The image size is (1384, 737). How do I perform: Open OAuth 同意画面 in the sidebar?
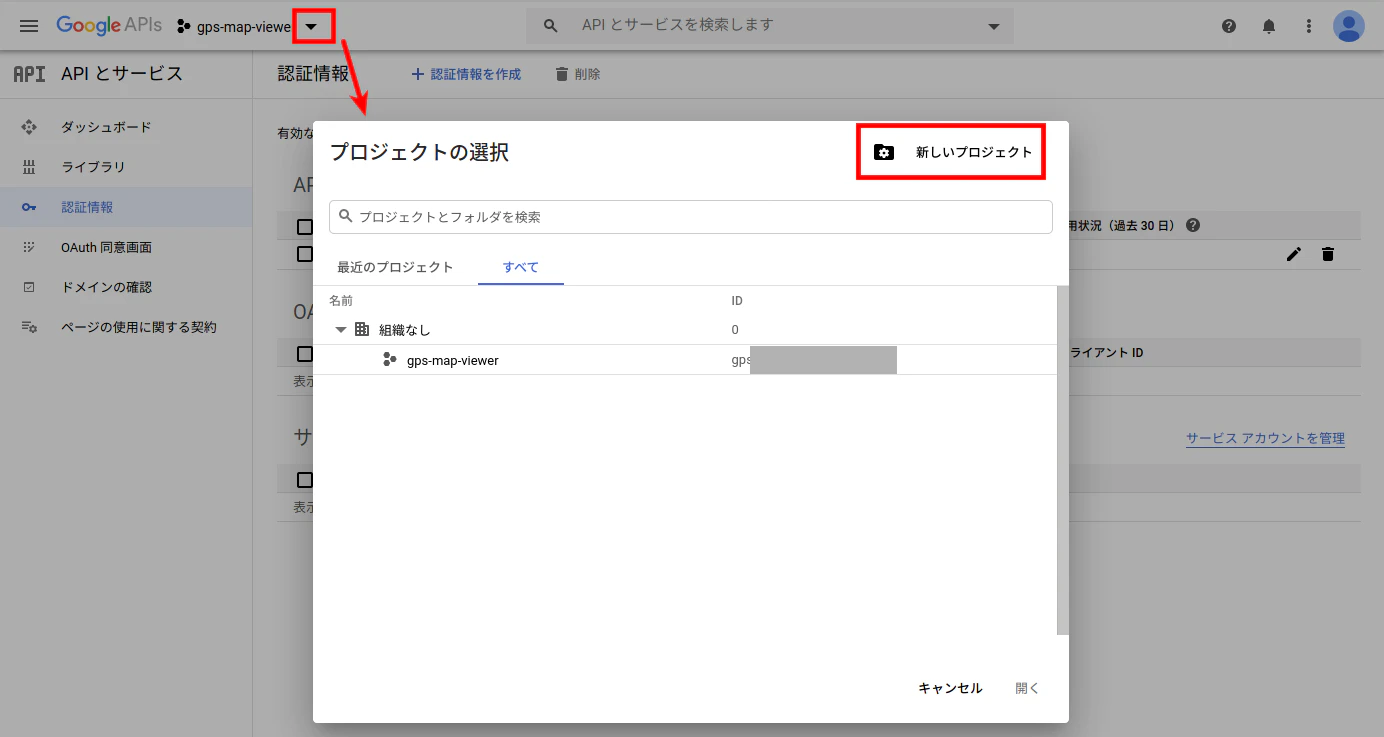click(x=126, y=247)
